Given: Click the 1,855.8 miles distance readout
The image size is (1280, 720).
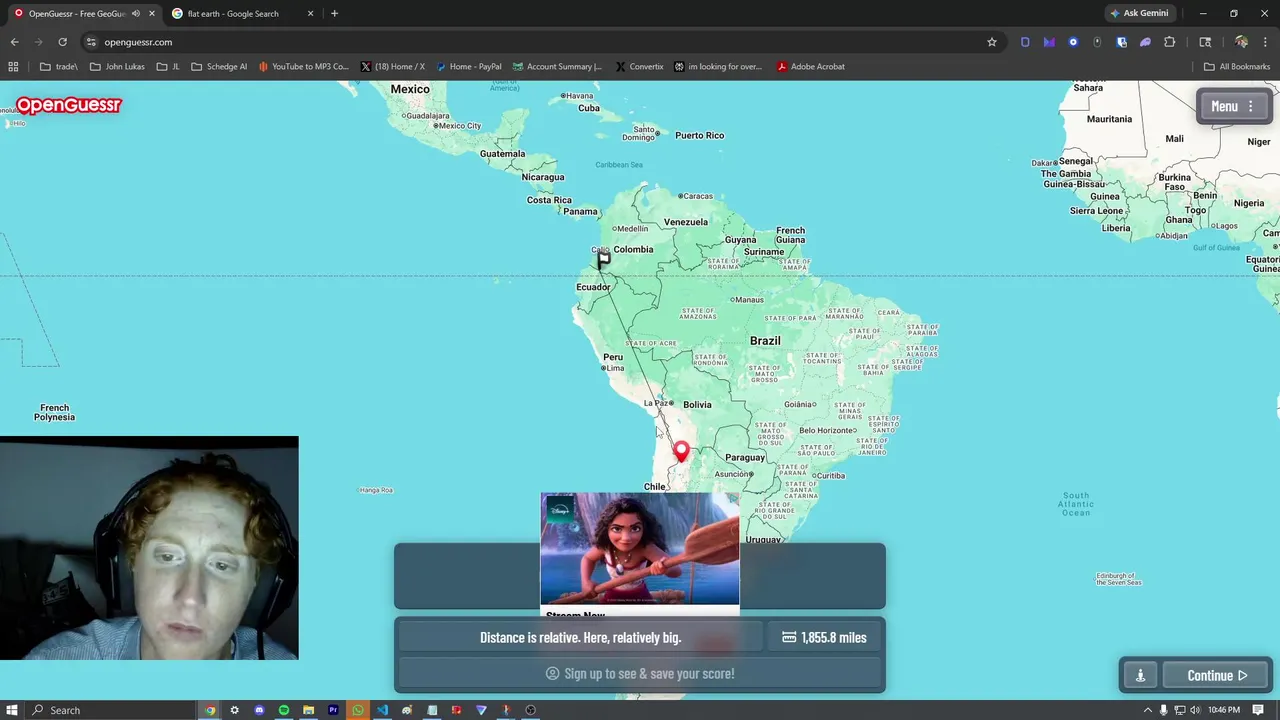Looking at the screenshot, I should (824, 637).
